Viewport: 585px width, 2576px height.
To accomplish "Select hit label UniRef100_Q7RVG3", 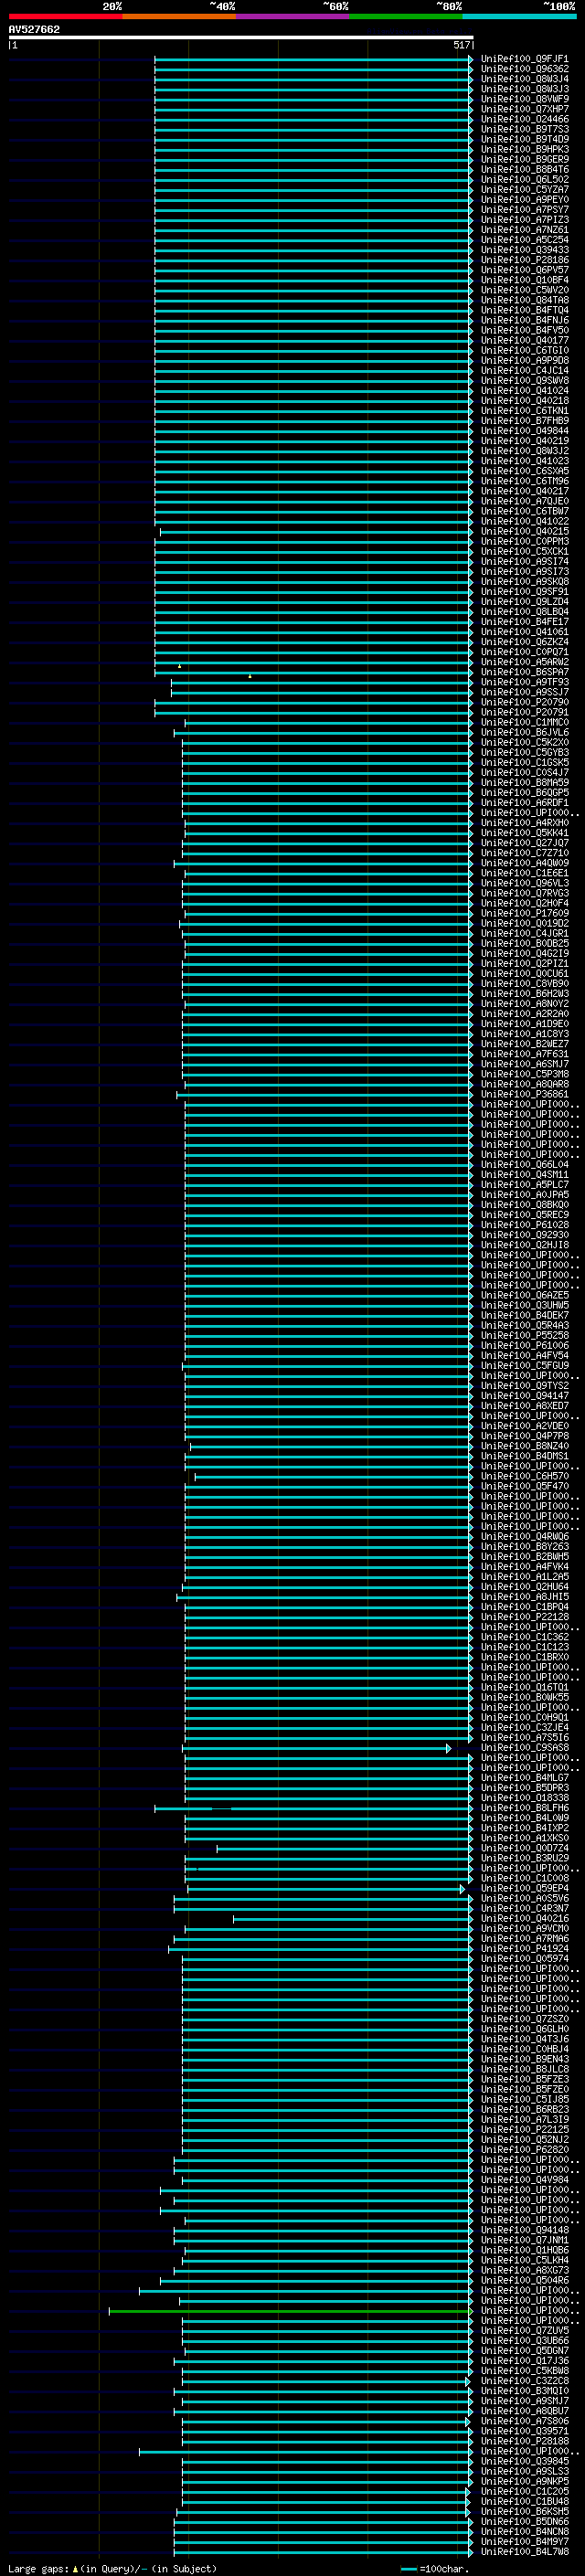I will pos(524,893).
